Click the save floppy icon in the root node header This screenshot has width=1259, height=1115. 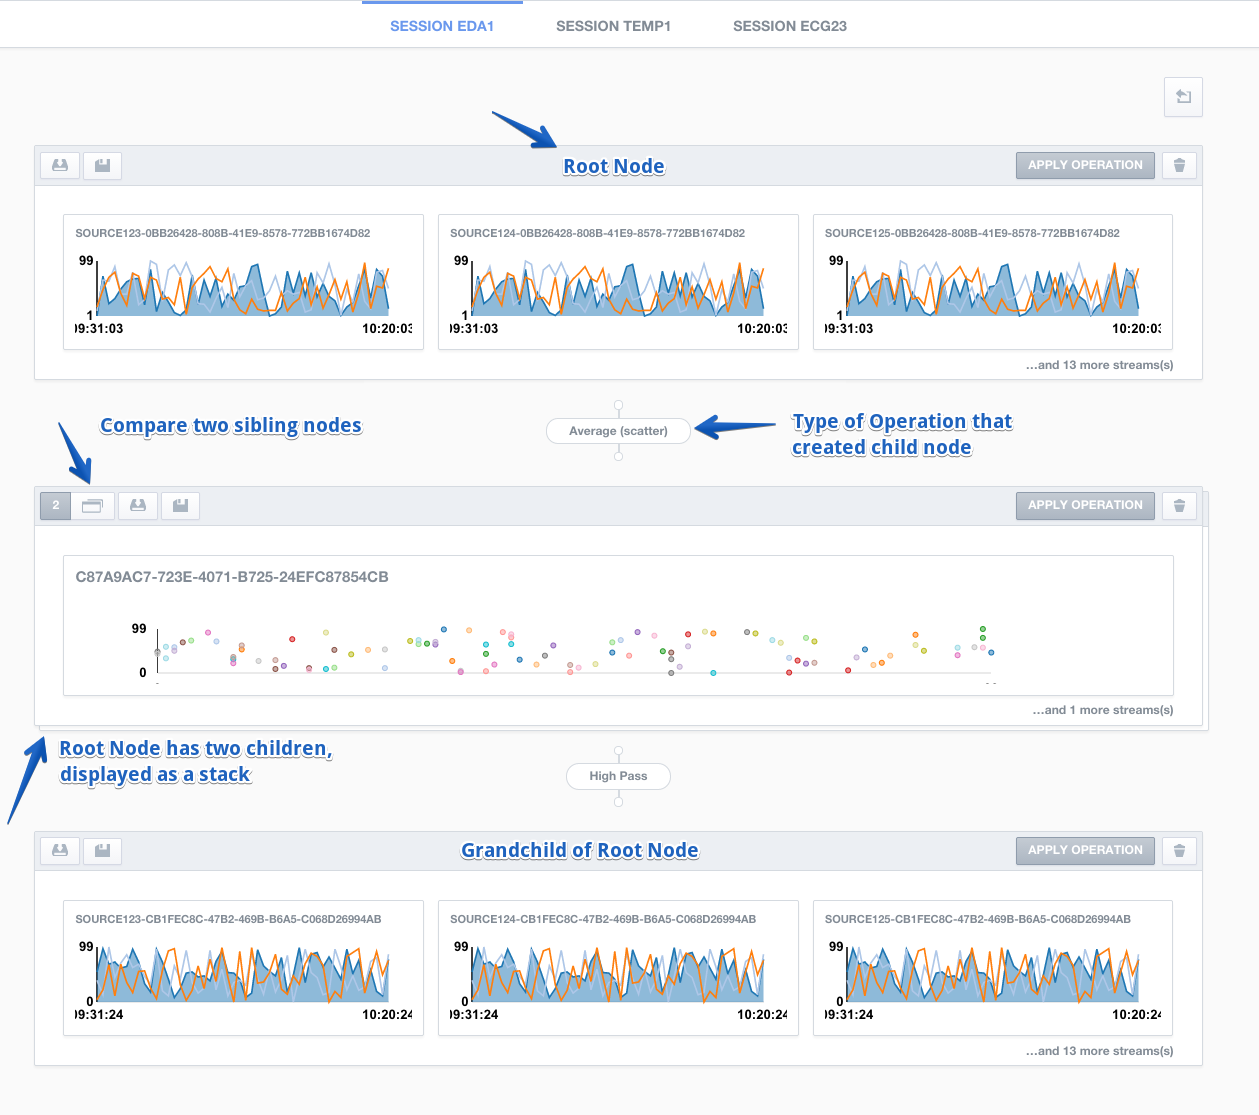102,166
